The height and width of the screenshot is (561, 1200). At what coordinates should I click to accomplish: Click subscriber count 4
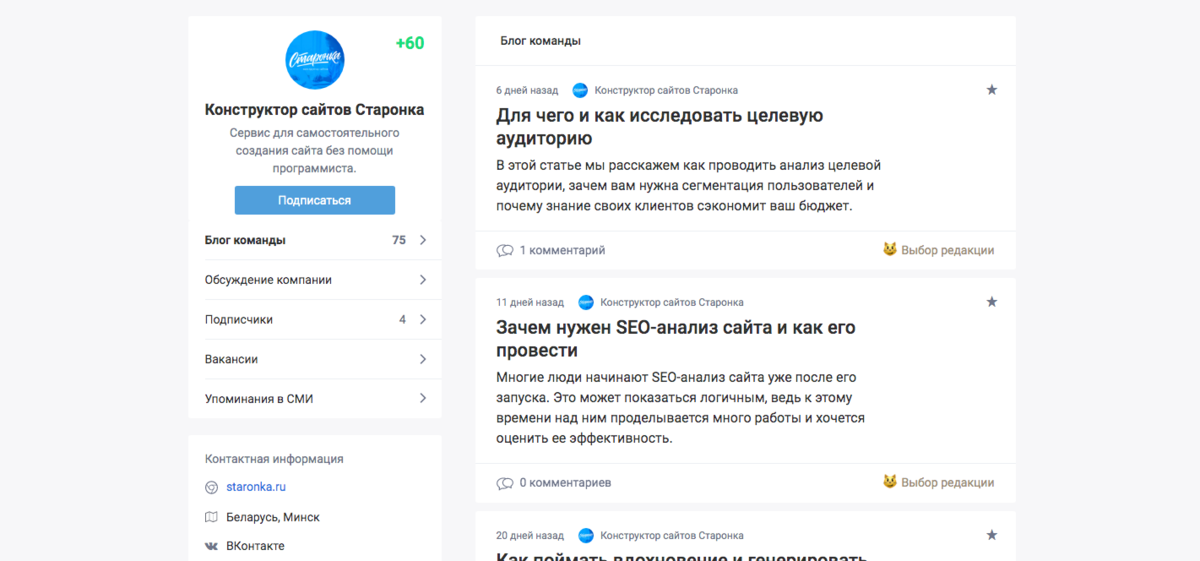click(x=402, y=320)
